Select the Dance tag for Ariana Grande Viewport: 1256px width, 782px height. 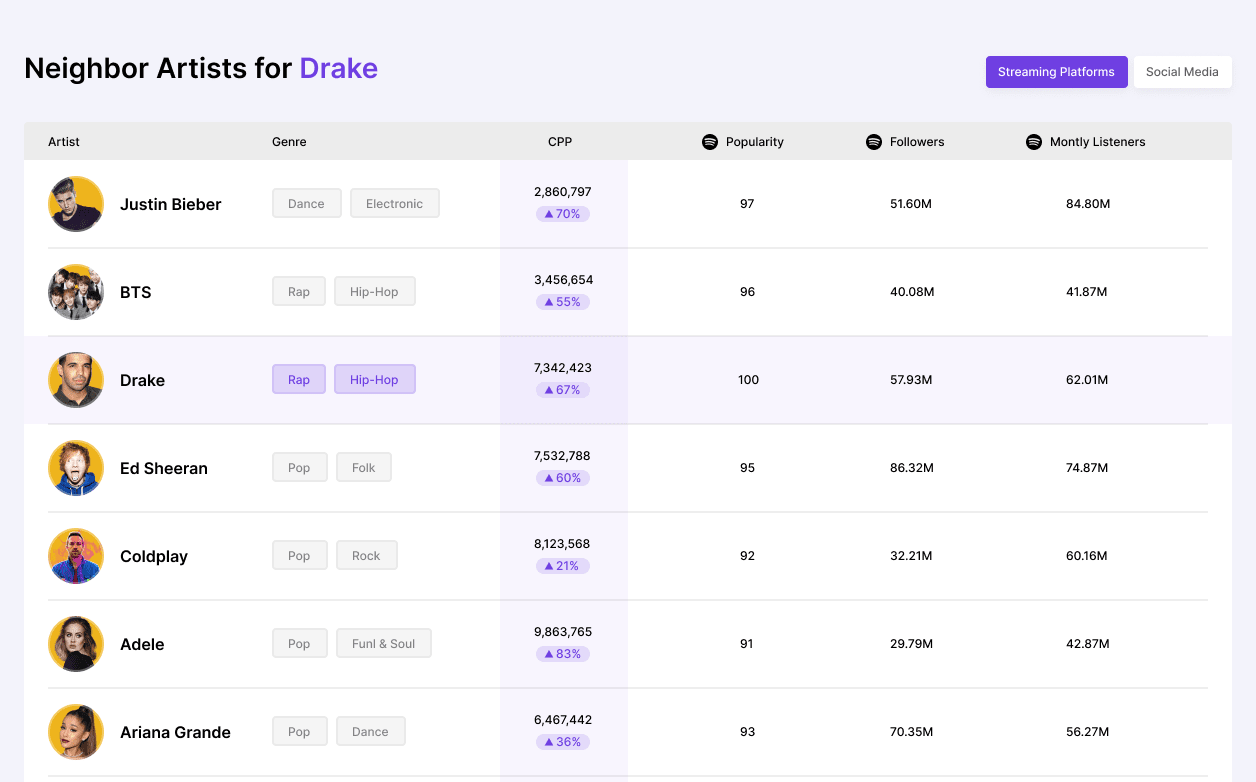(370, 732)
